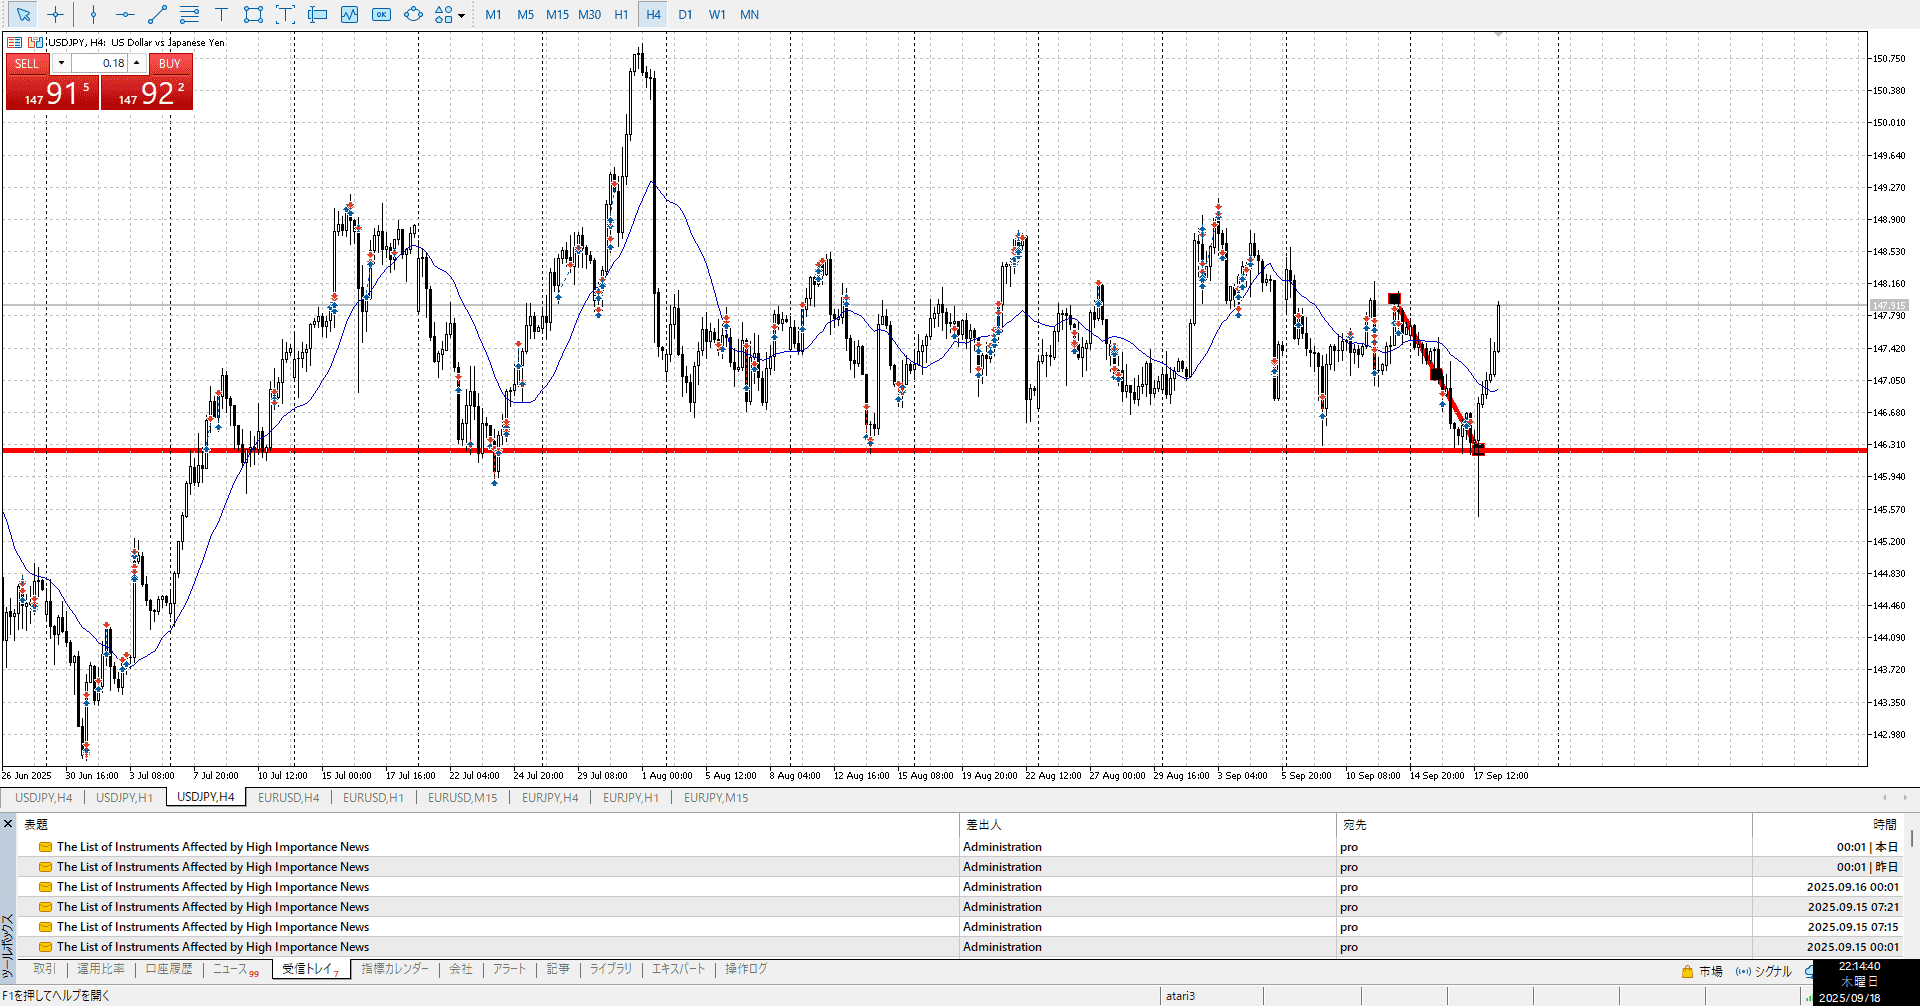
Task: Switch chart timeframe to M15
Action: click(557, 15)
